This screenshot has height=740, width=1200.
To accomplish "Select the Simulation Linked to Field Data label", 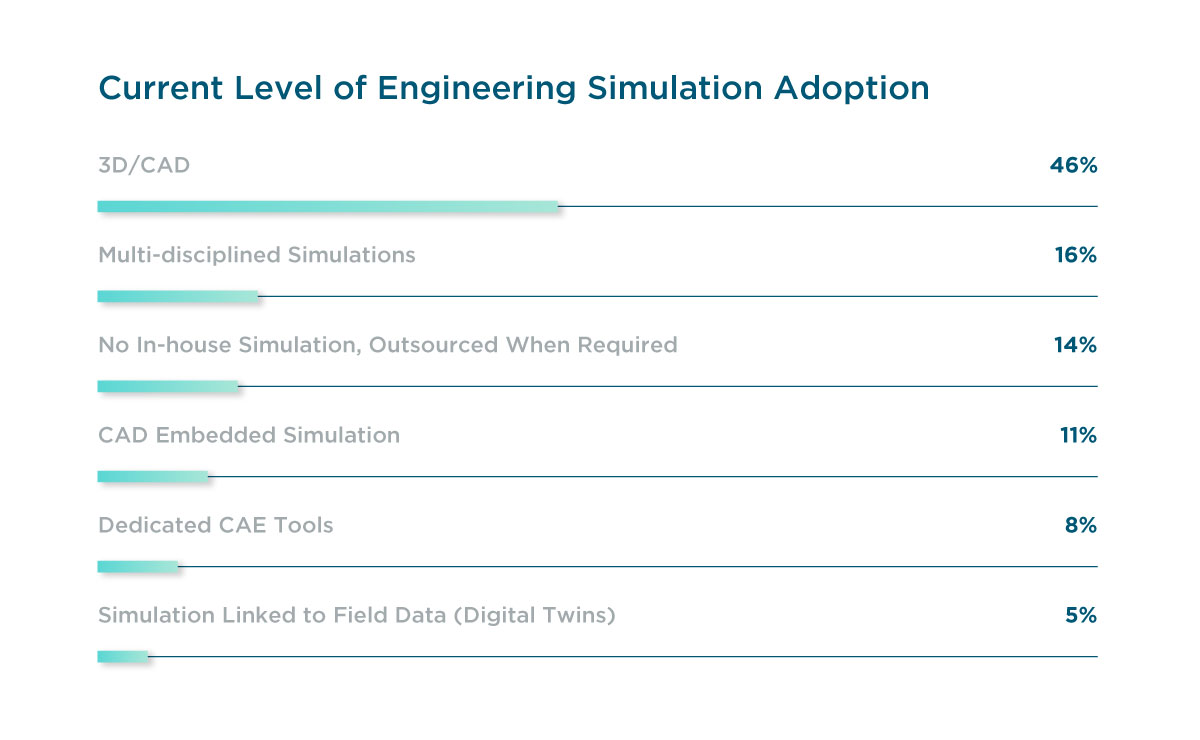I will 356,615.
